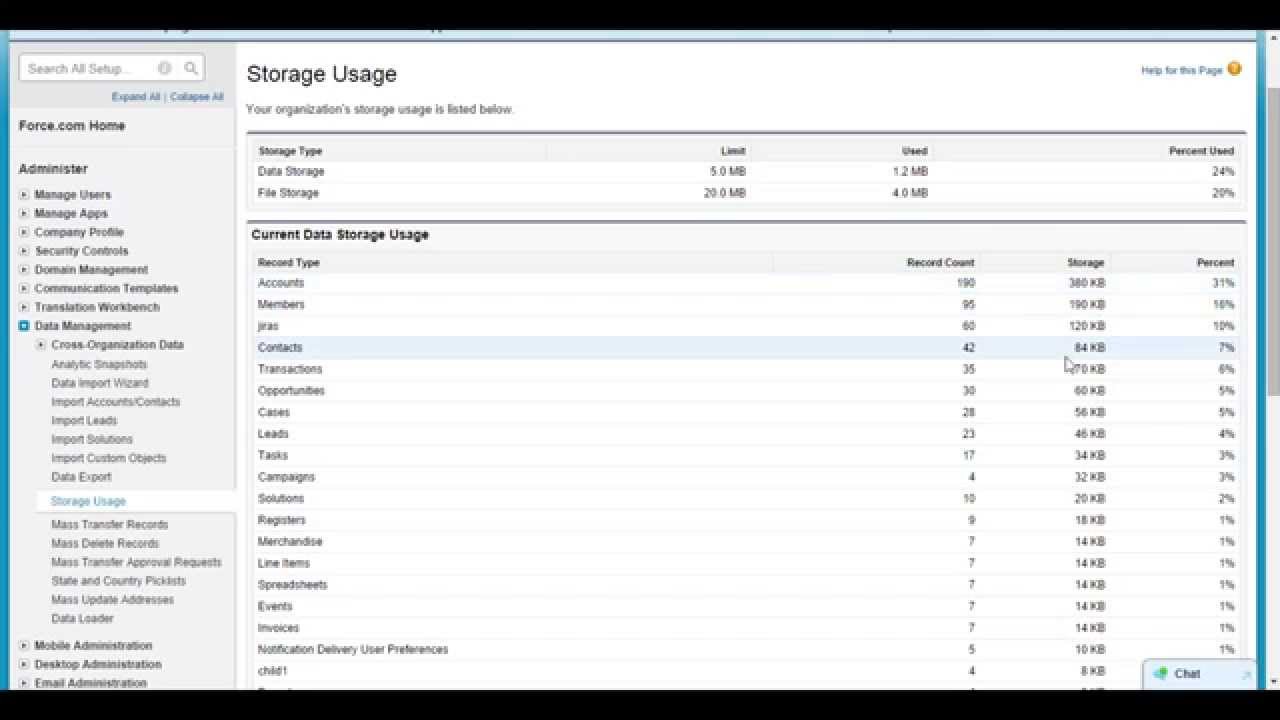The image size is (1280, 720).
Task: Click the Percent Used column header
Action: [x=1201, y=151]
